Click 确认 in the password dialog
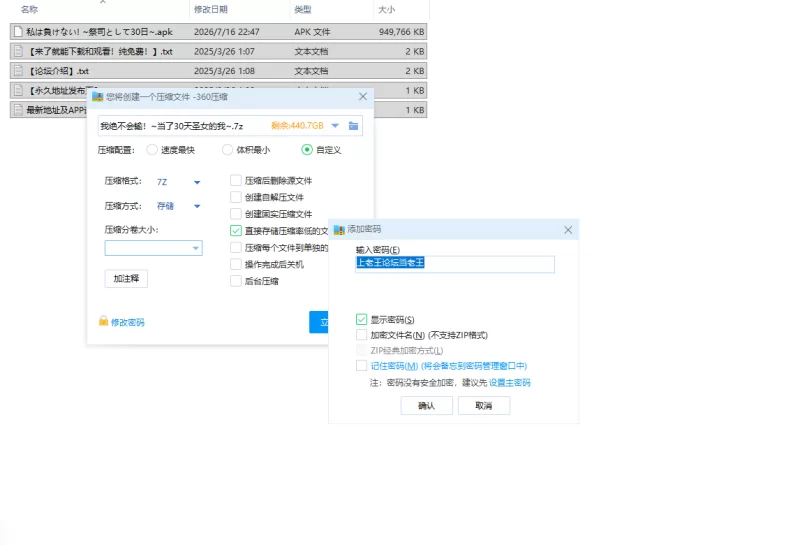The width and height of the screenshot is (800, 545). (427, 406)
